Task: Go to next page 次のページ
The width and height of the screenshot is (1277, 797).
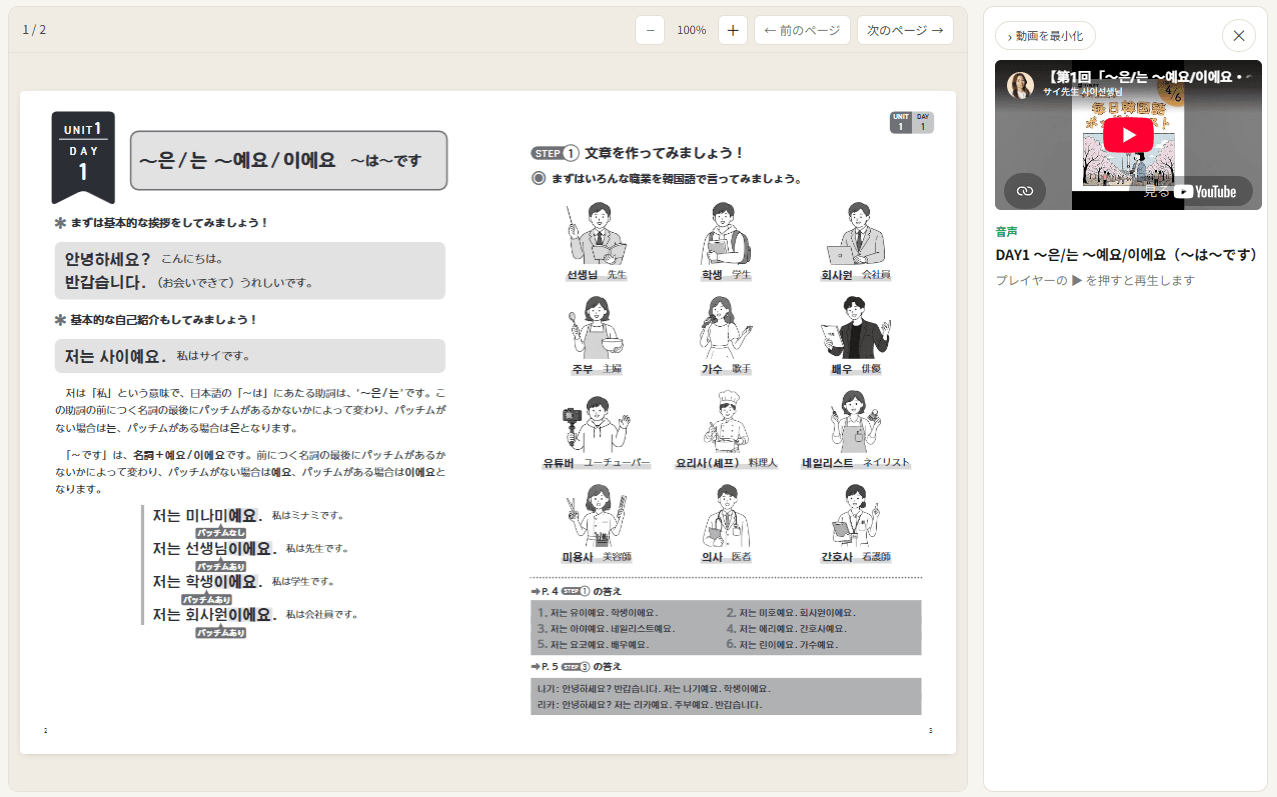Action: pos(905,30)
